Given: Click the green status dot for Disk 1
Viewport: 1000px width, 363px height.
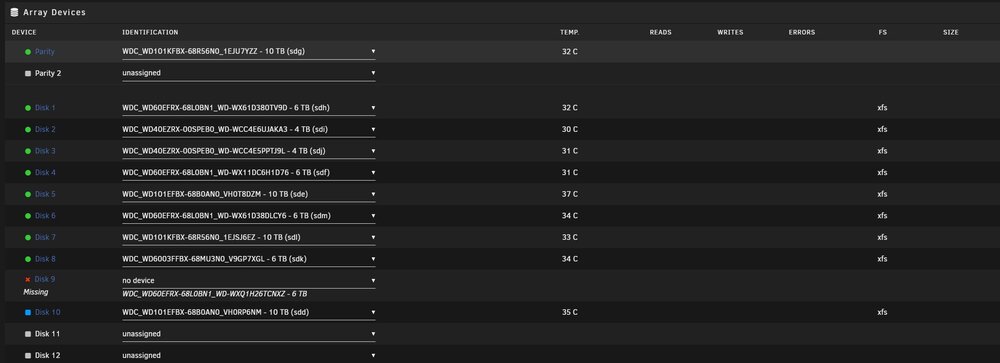Looking at the screenshot, I should tap(28, 108).
